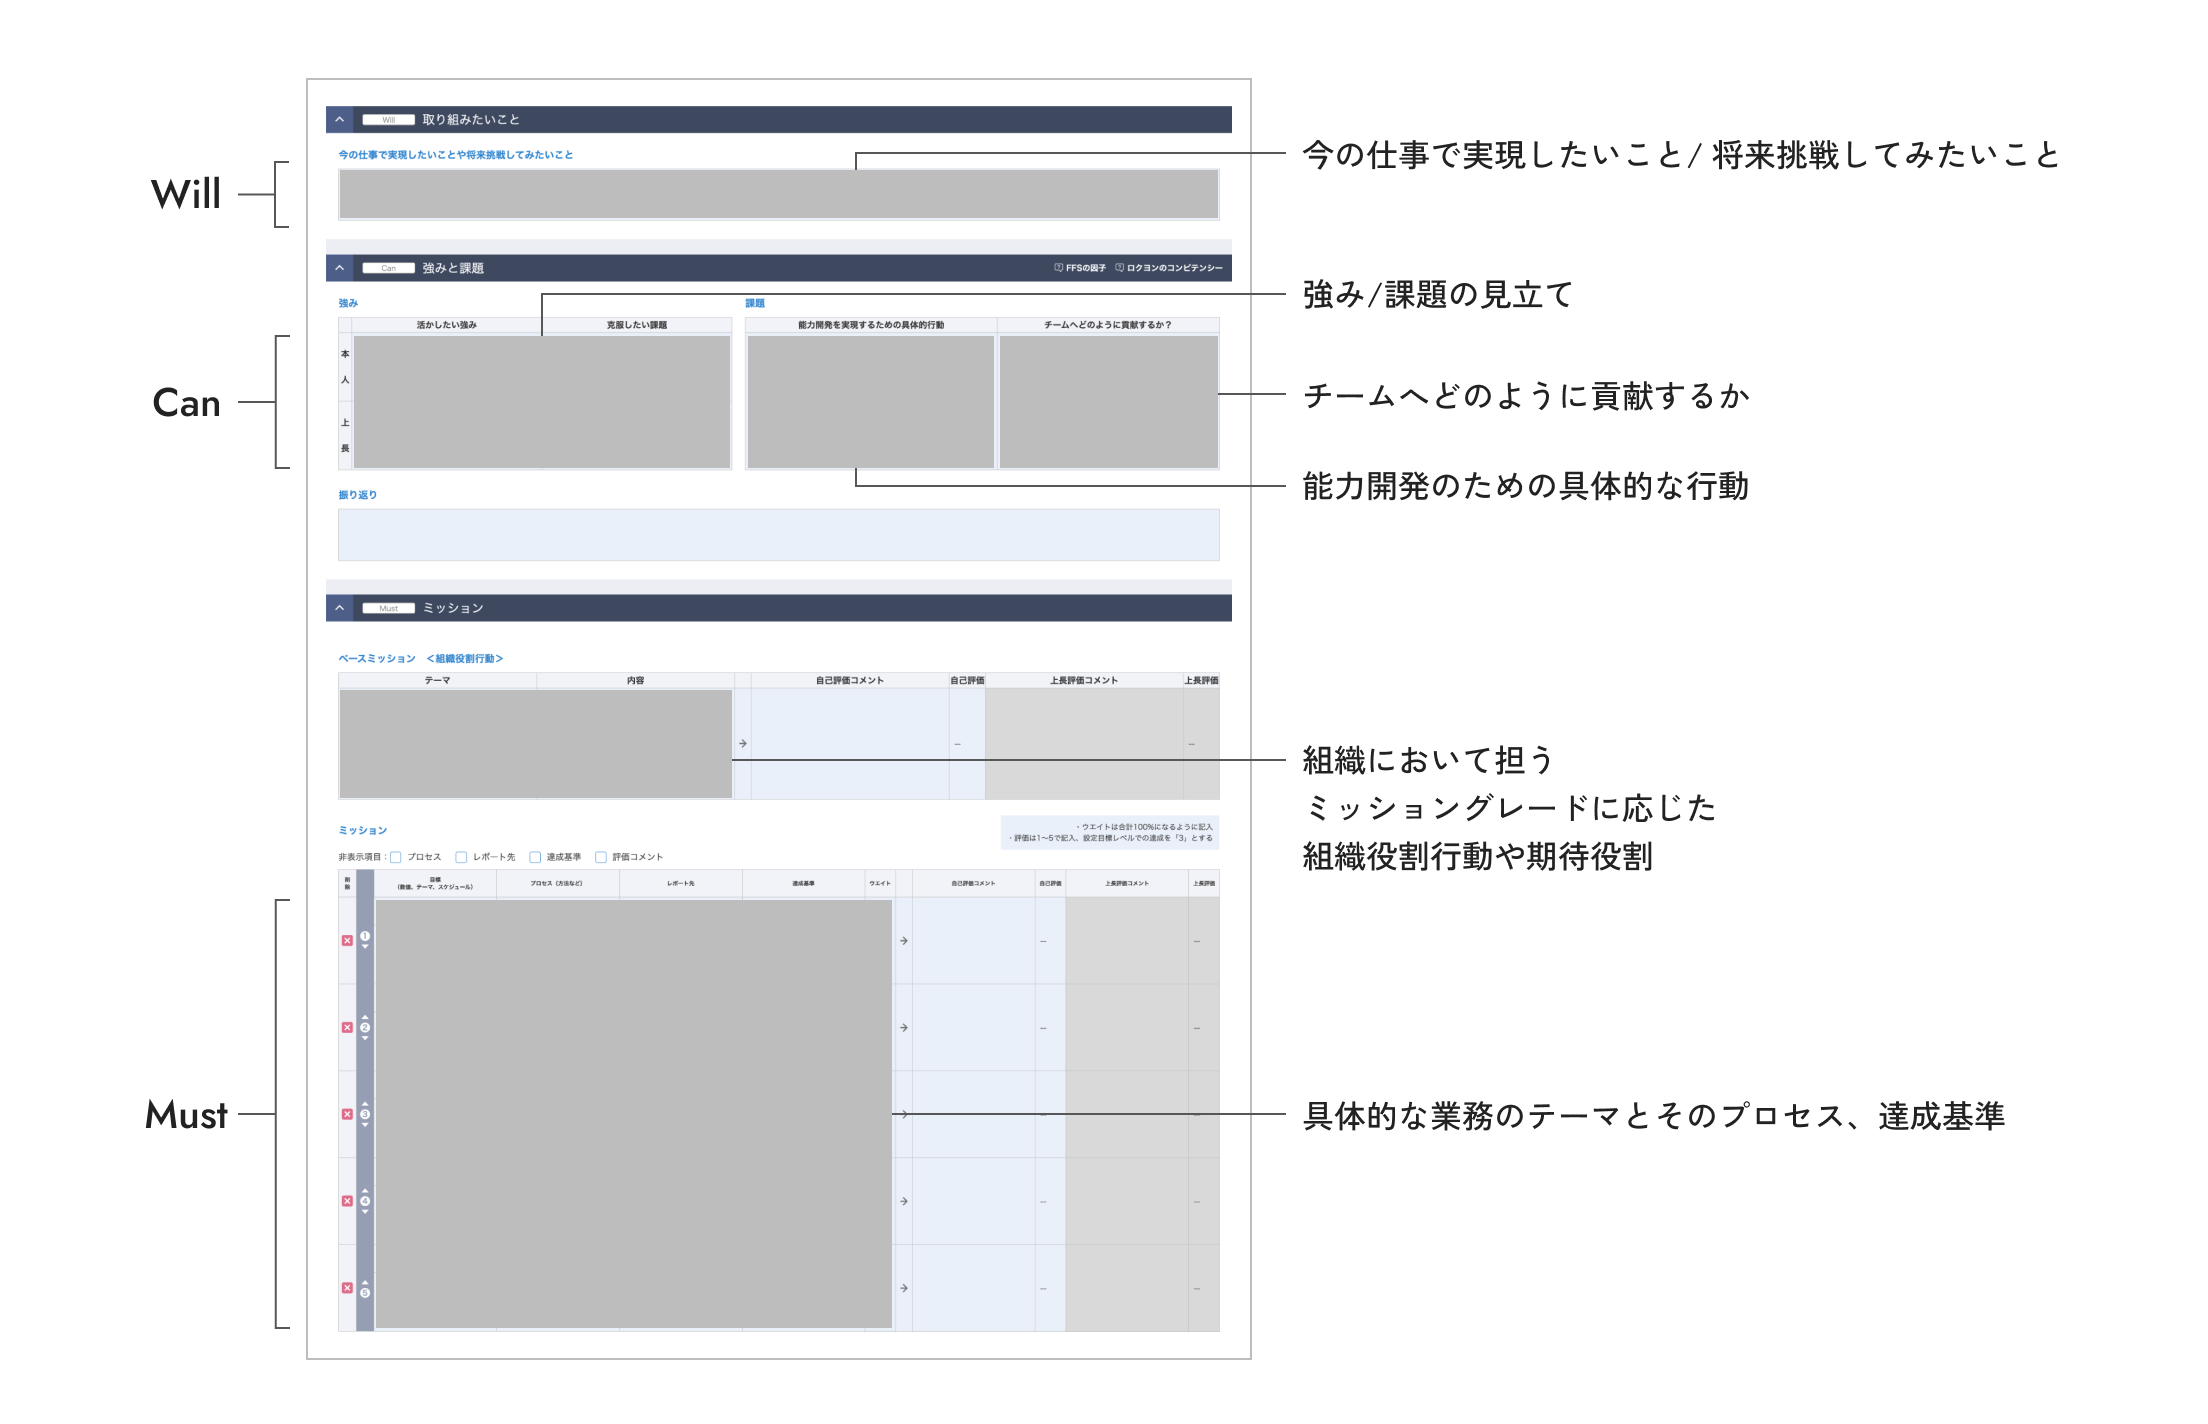Move mission row 2 down
Image resolution: width=2208 pixels, height=1424 pixels.
(365, 1038)
